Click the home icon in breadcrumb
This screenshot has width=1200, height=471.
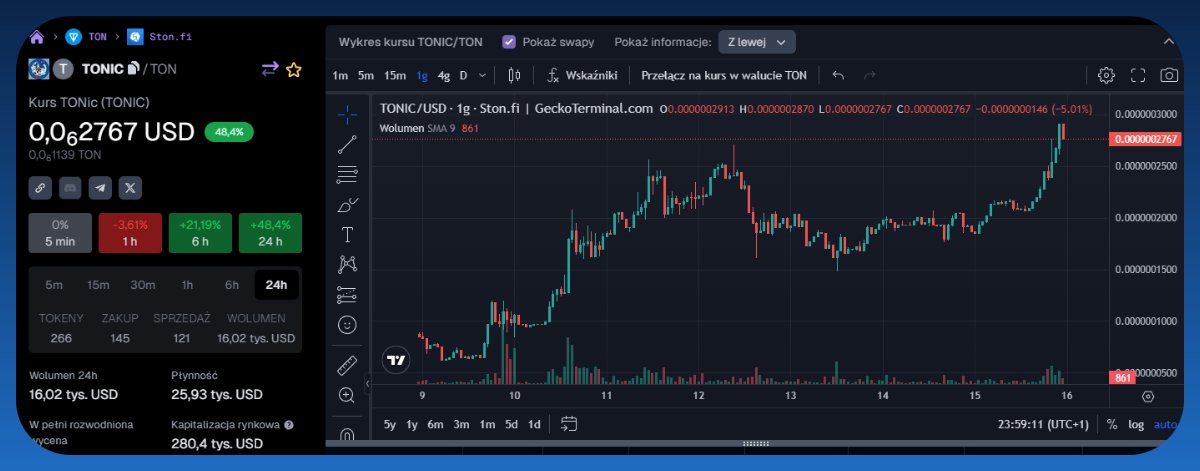click(37, 37)
